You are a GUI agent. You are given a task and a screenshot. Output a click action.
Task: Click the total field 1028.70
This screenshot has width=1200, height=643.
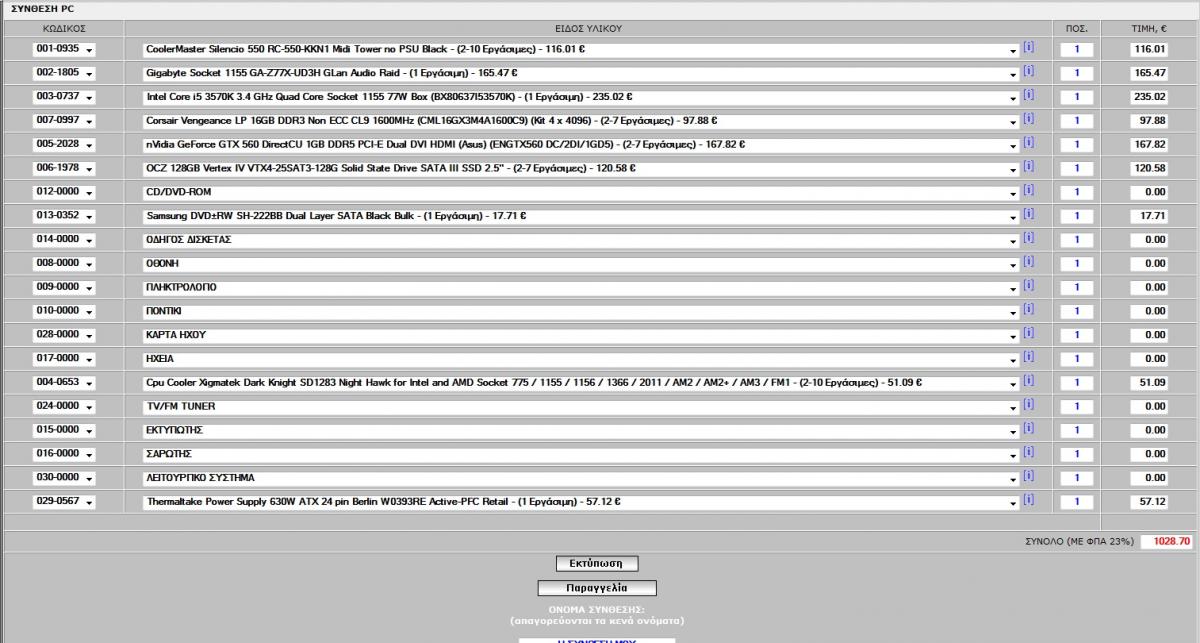(x=1166, y=541)
